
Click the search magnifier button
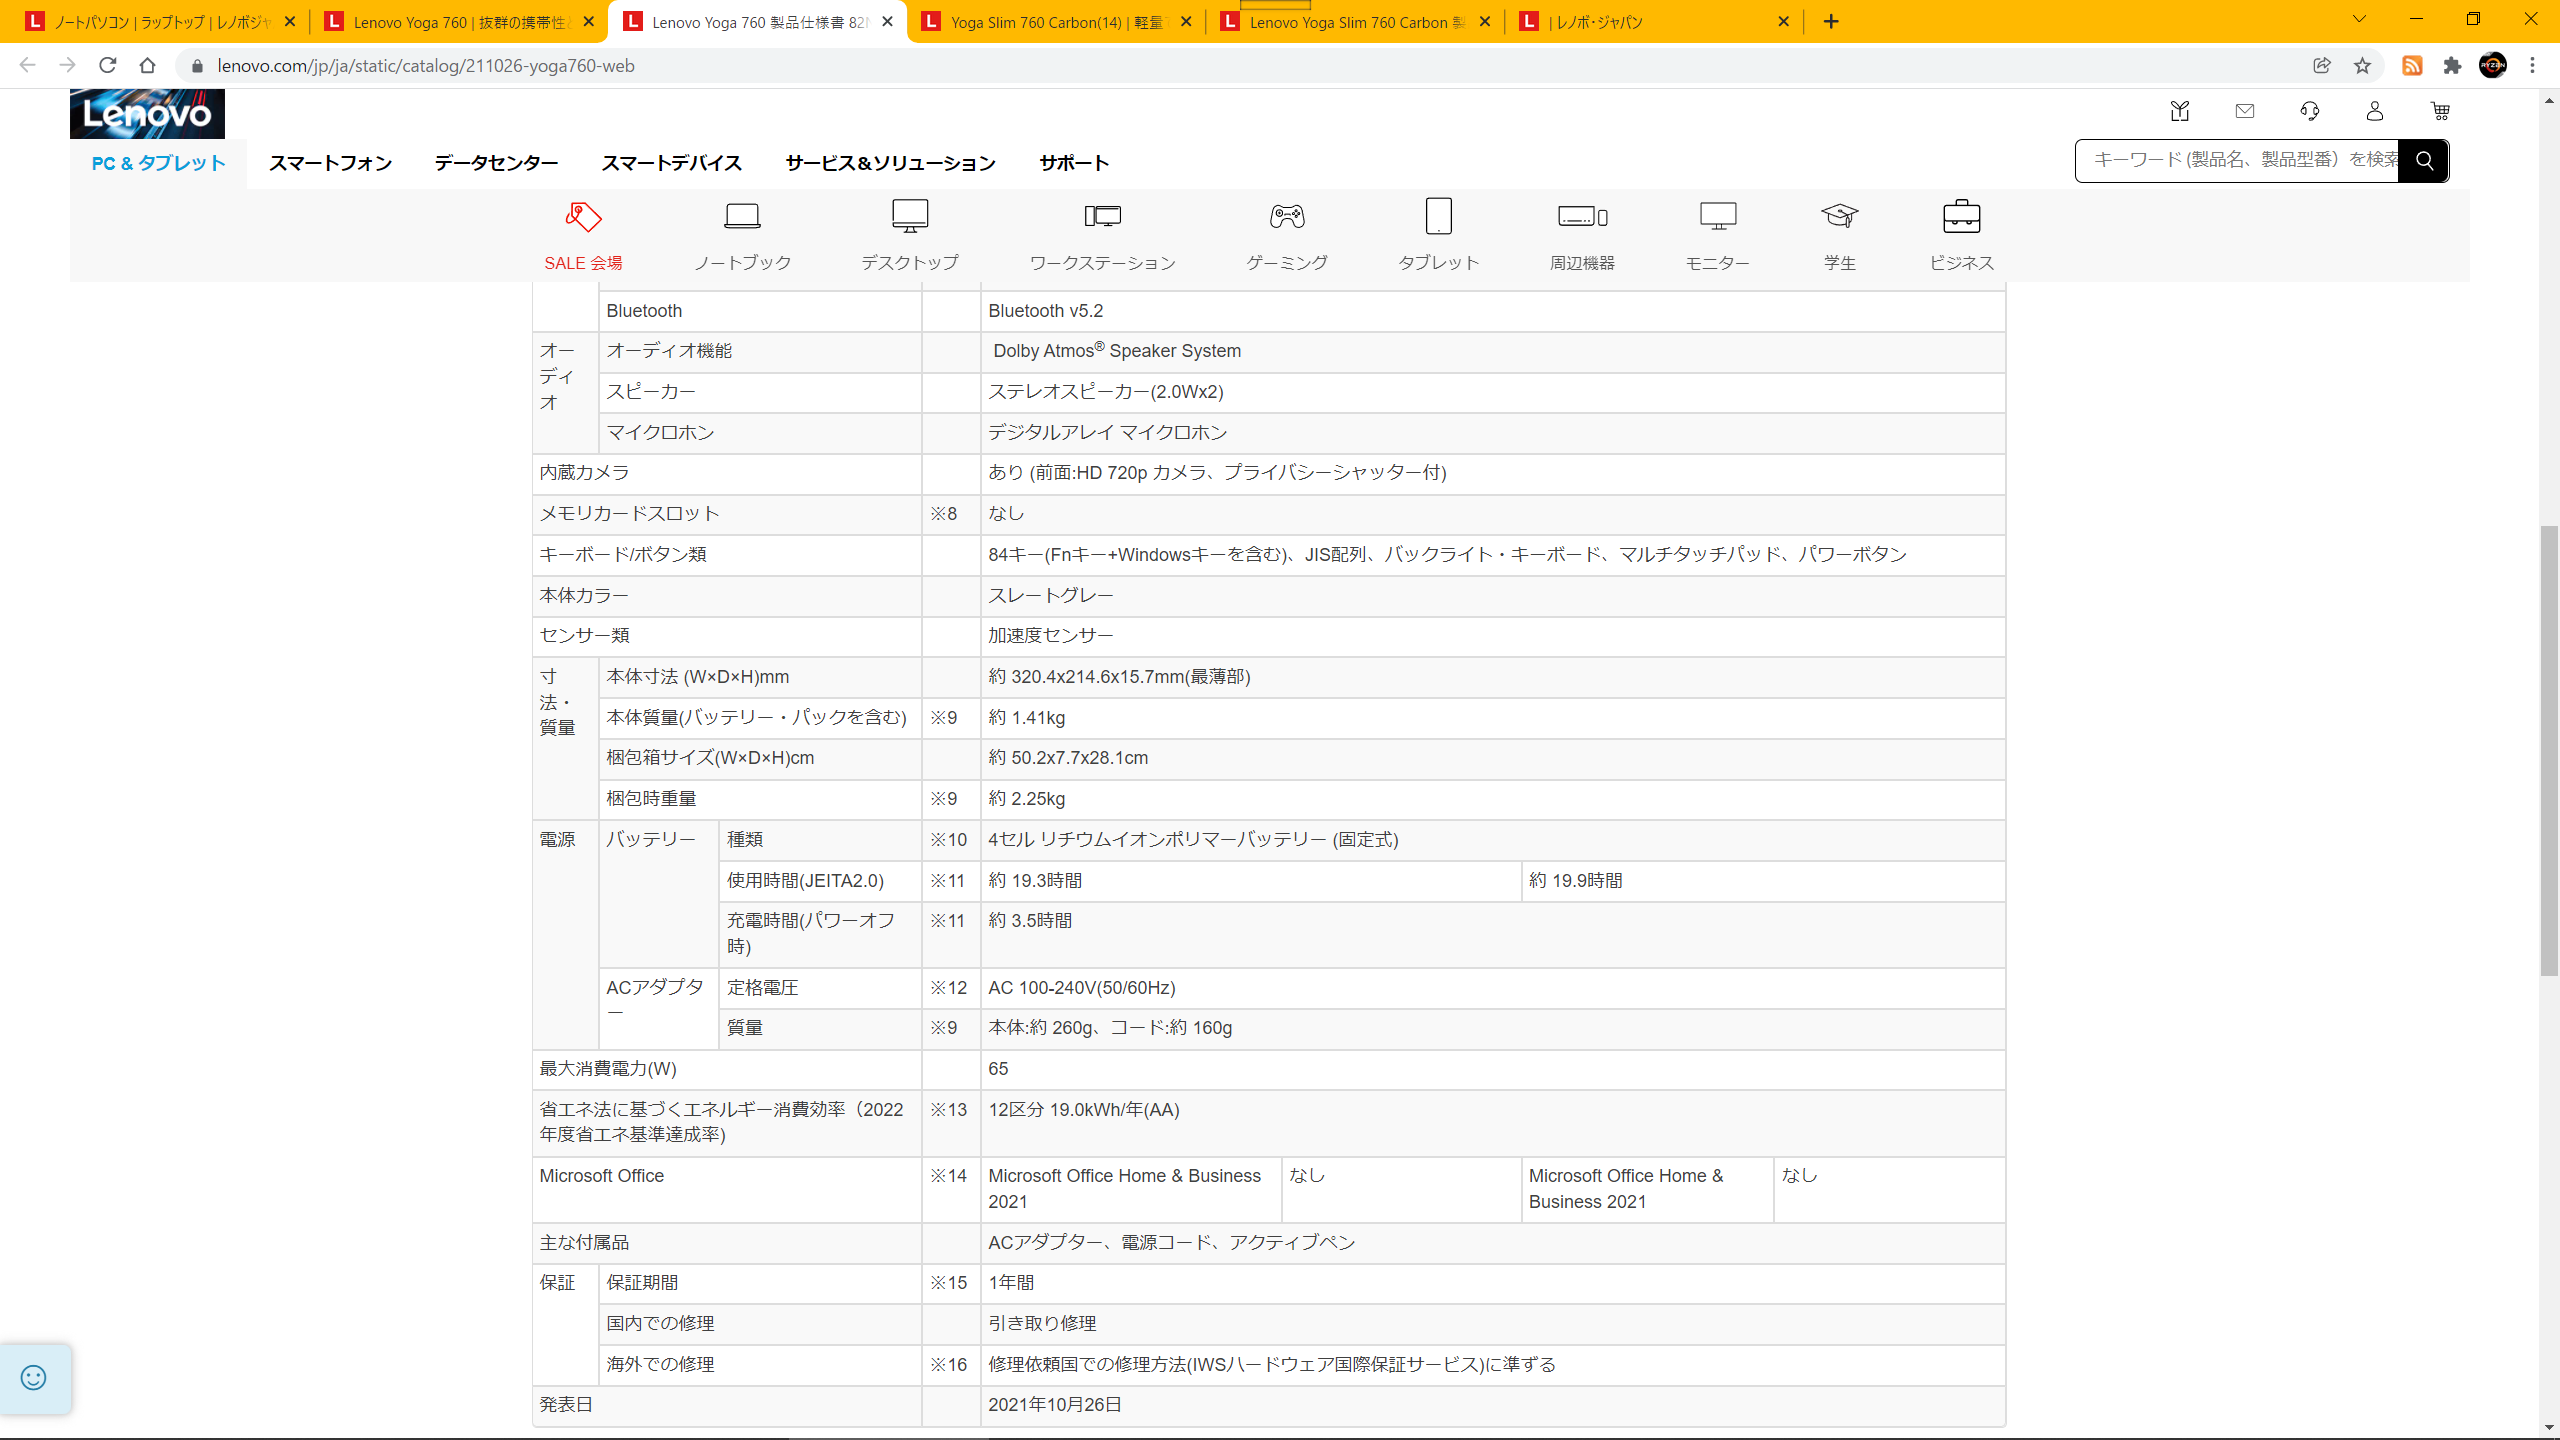click(2424, 161)
